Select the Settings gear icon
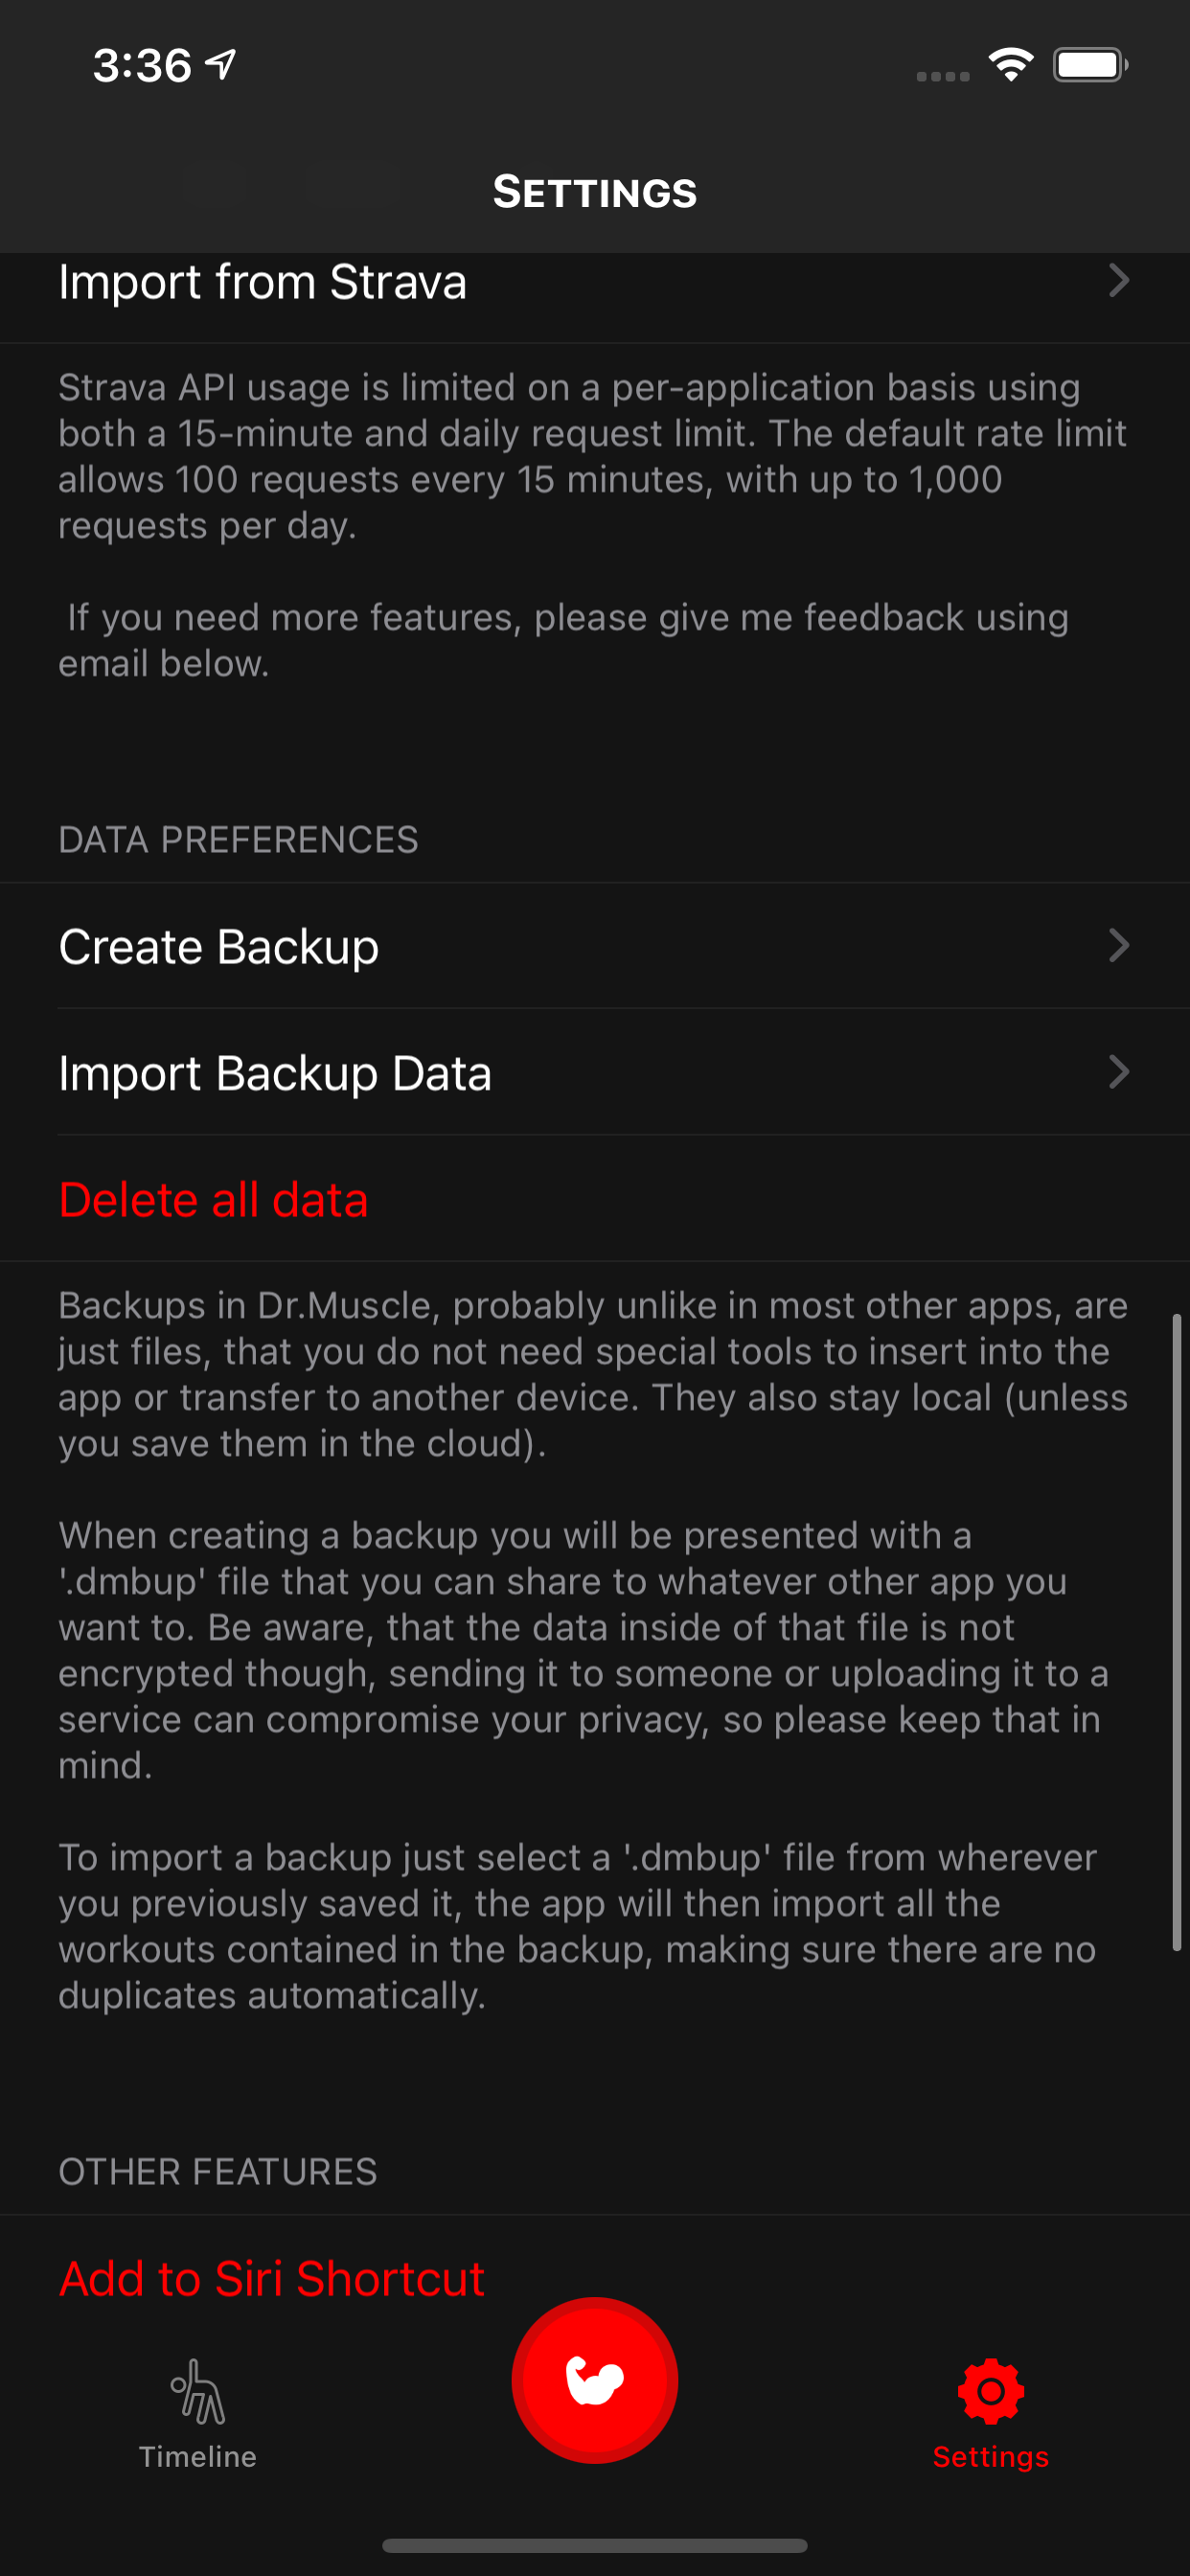 pos(990,2391)
